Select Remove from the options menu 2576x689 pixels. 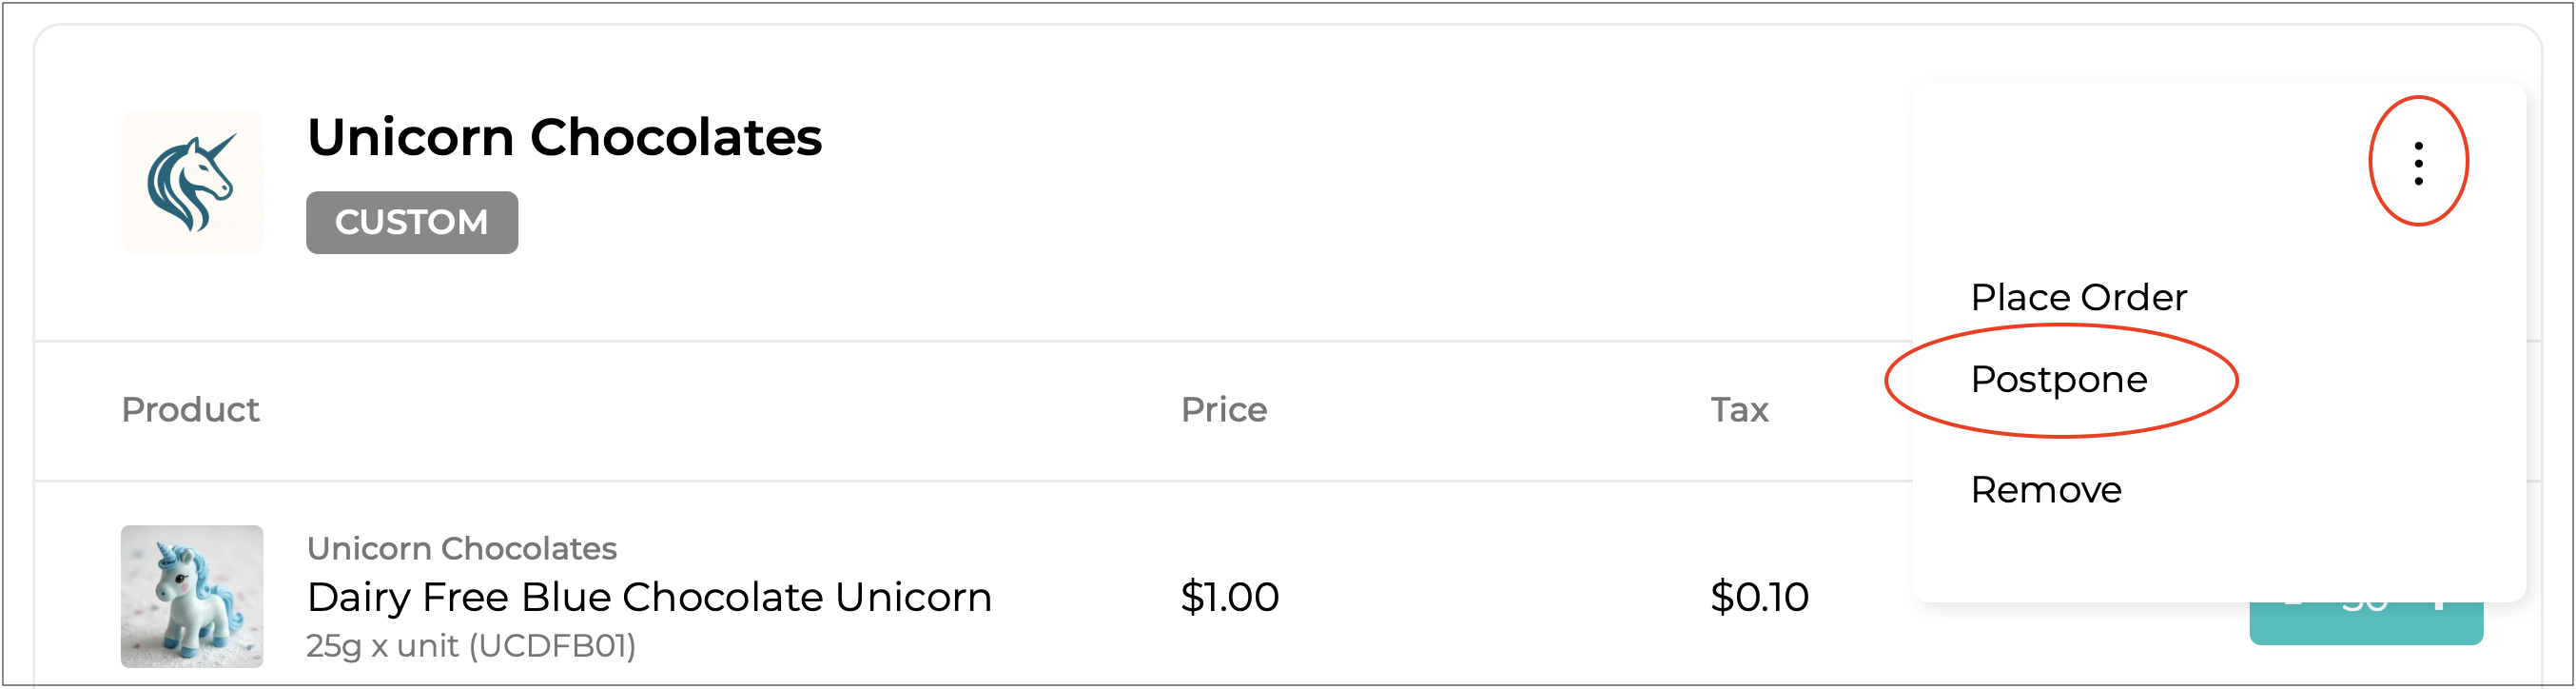[2045, 490]
